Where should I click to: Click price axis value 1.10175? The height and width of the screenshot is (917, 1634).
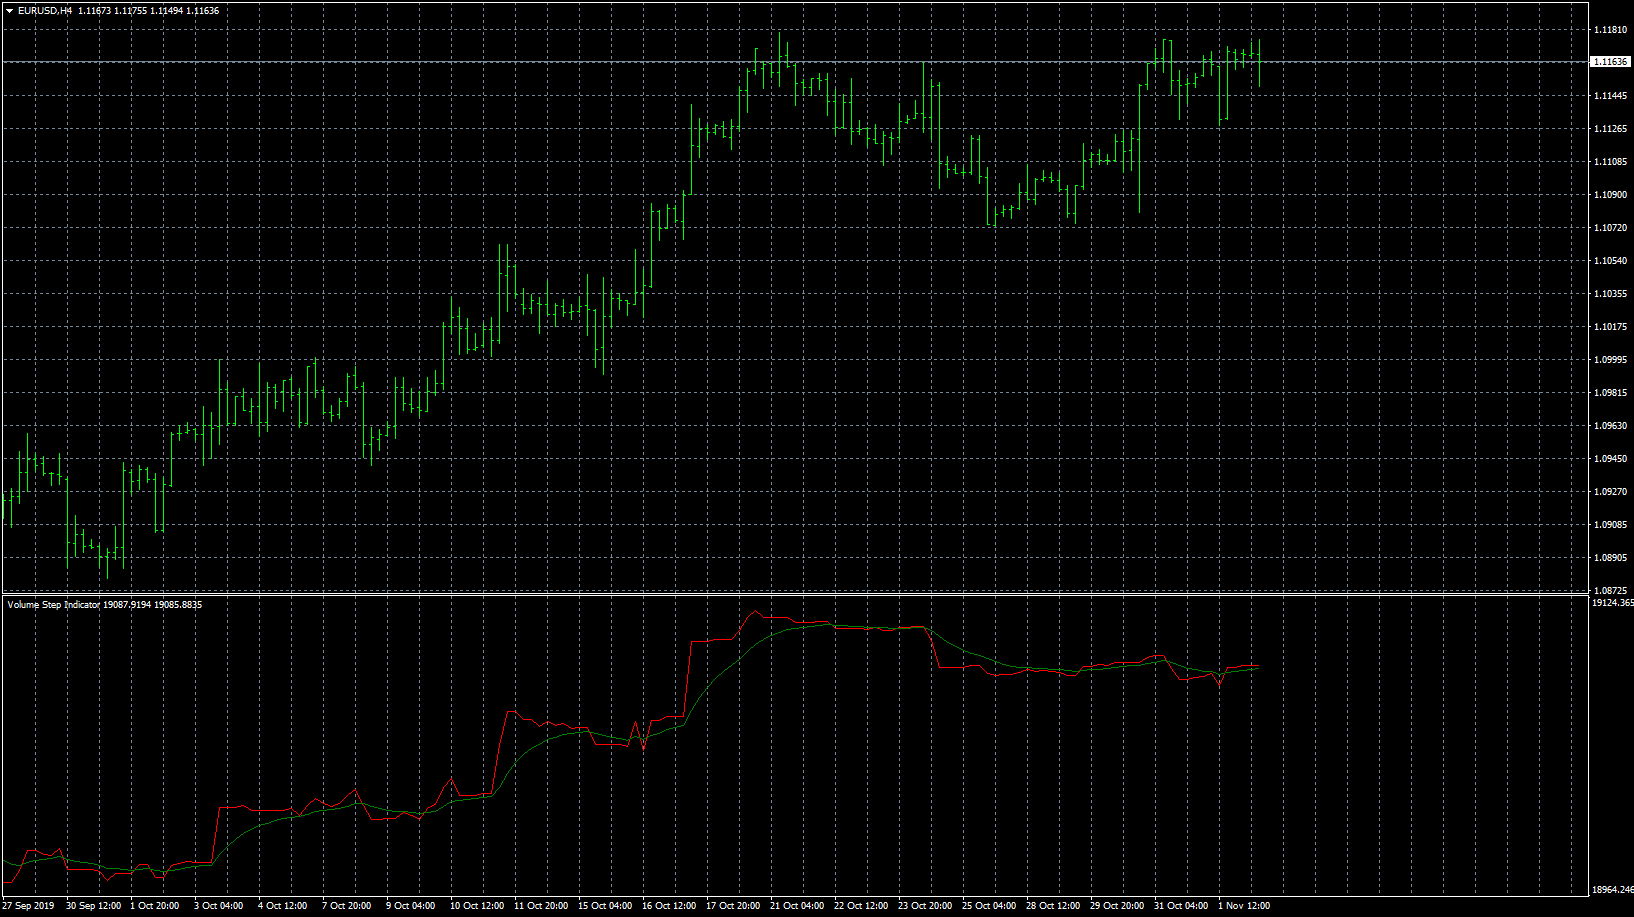point(1609,327)
